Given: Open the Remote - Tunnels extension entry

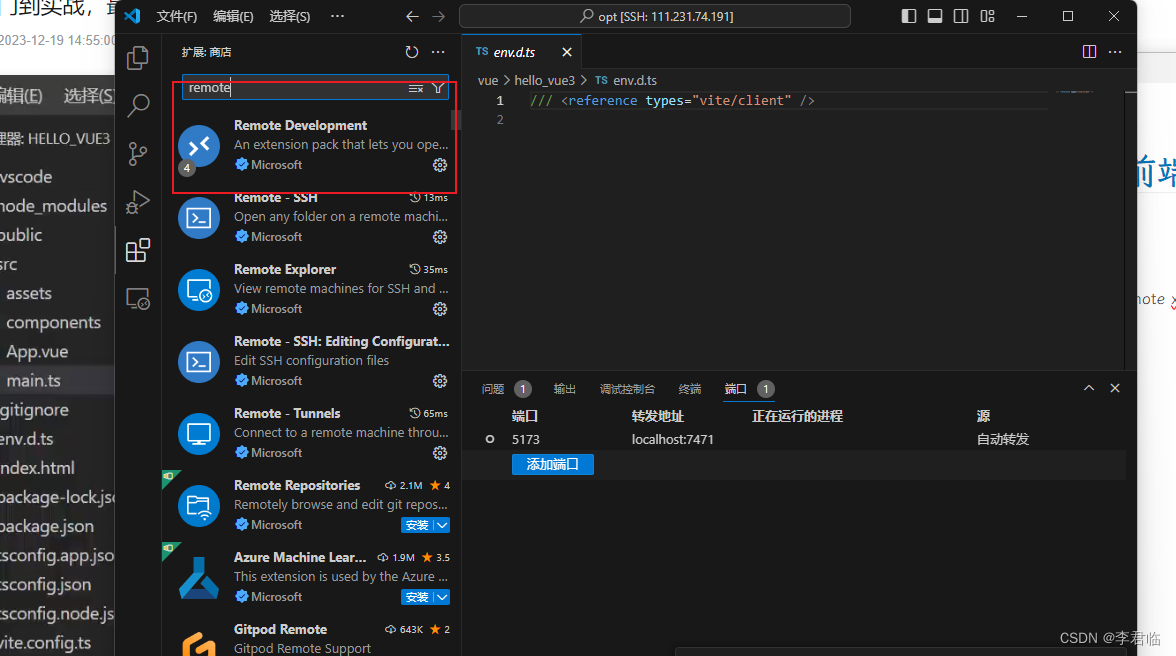Looking at the screenshot, I should [x=313, y=433].
